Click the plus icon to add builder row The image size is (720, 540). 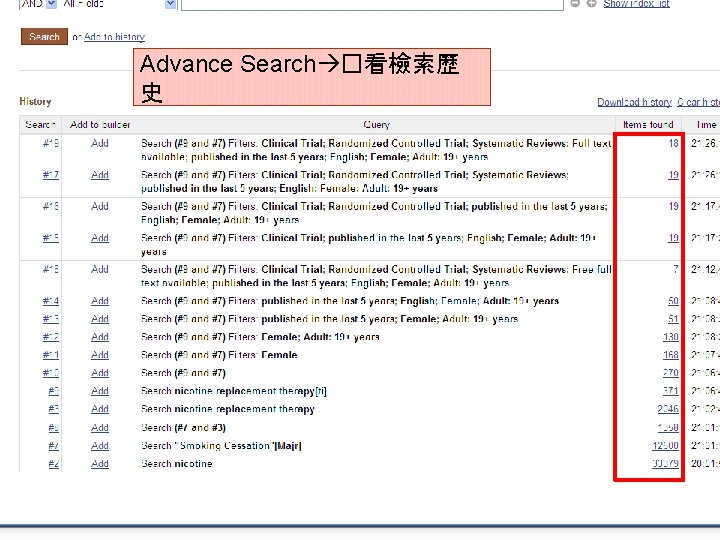click(591, 3)
